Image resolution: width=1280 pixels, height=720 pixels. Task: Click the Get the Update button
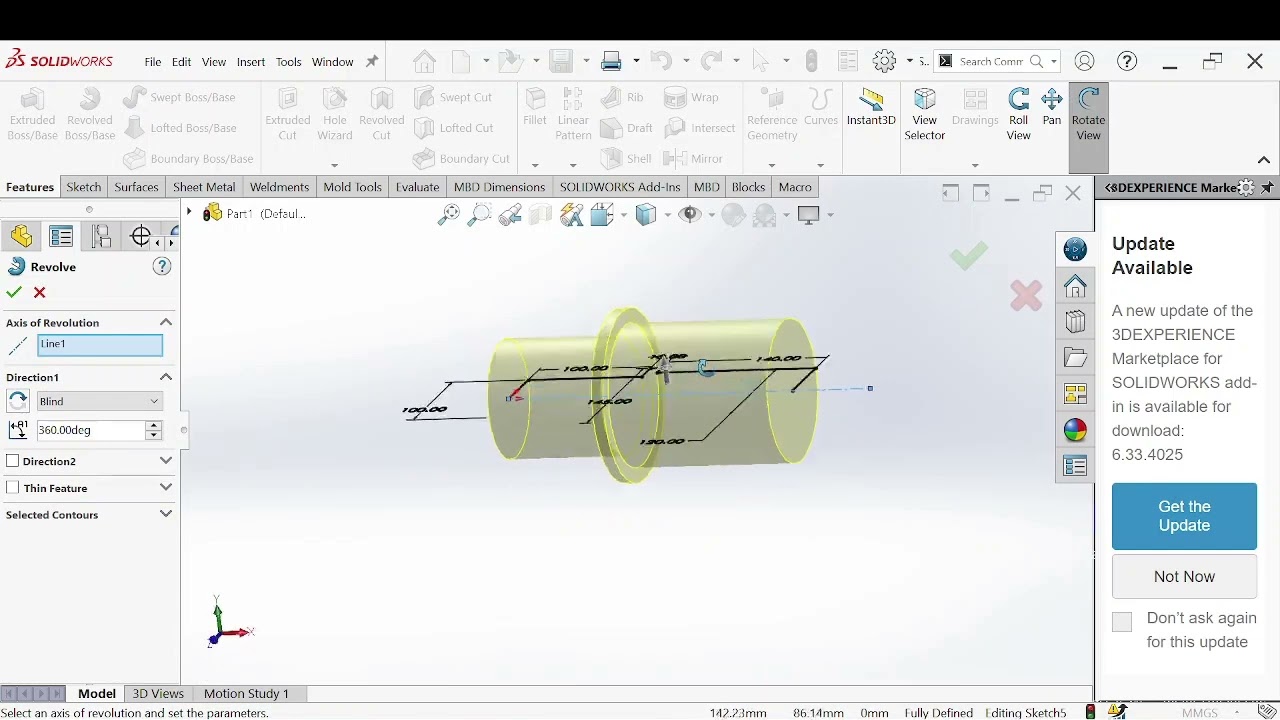click(1184, 516)
